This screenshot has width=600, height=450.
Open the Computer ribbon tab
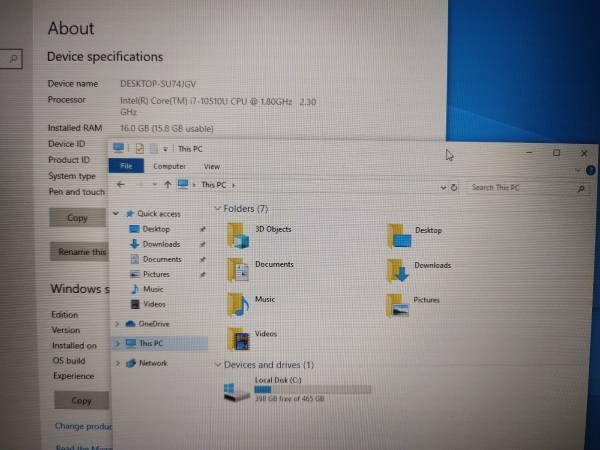point(170,166)
